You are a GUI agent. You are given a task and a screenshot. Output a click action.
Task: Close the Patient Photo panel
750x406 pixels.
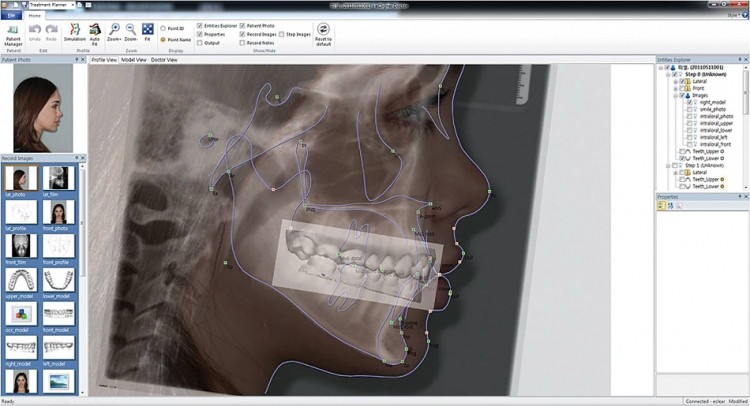pos(83,60)
